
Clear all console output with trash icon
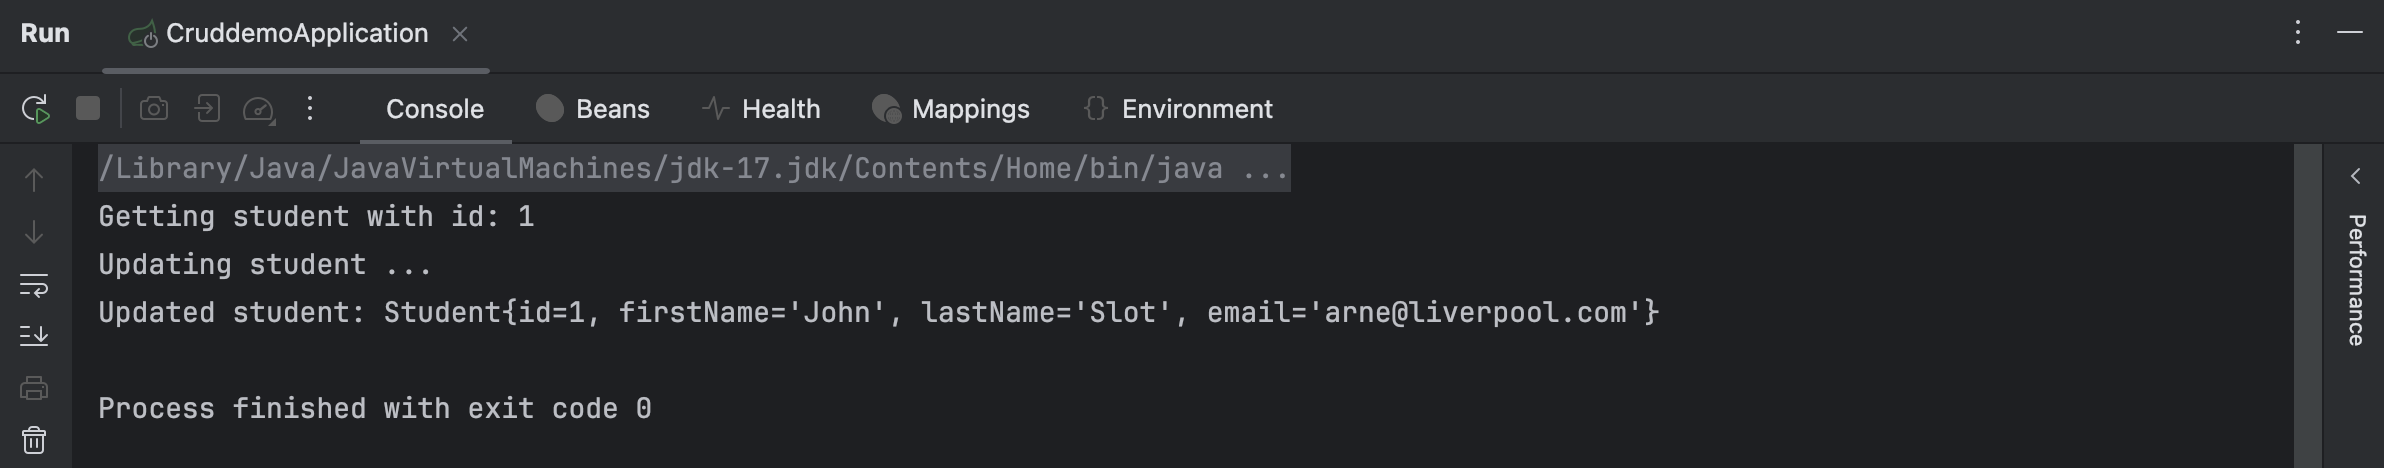[x=34, y=440]
